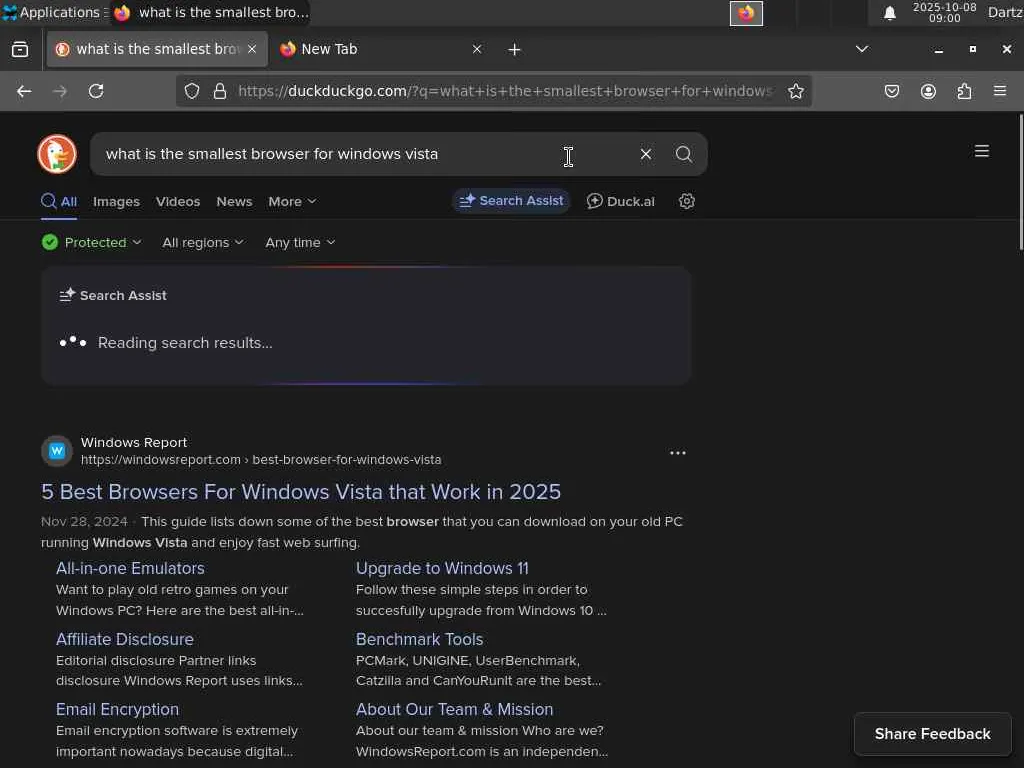Viewport: 1024px width, 768px height.
Task: Click the Share Feedback button
Action: coord(932,733)
